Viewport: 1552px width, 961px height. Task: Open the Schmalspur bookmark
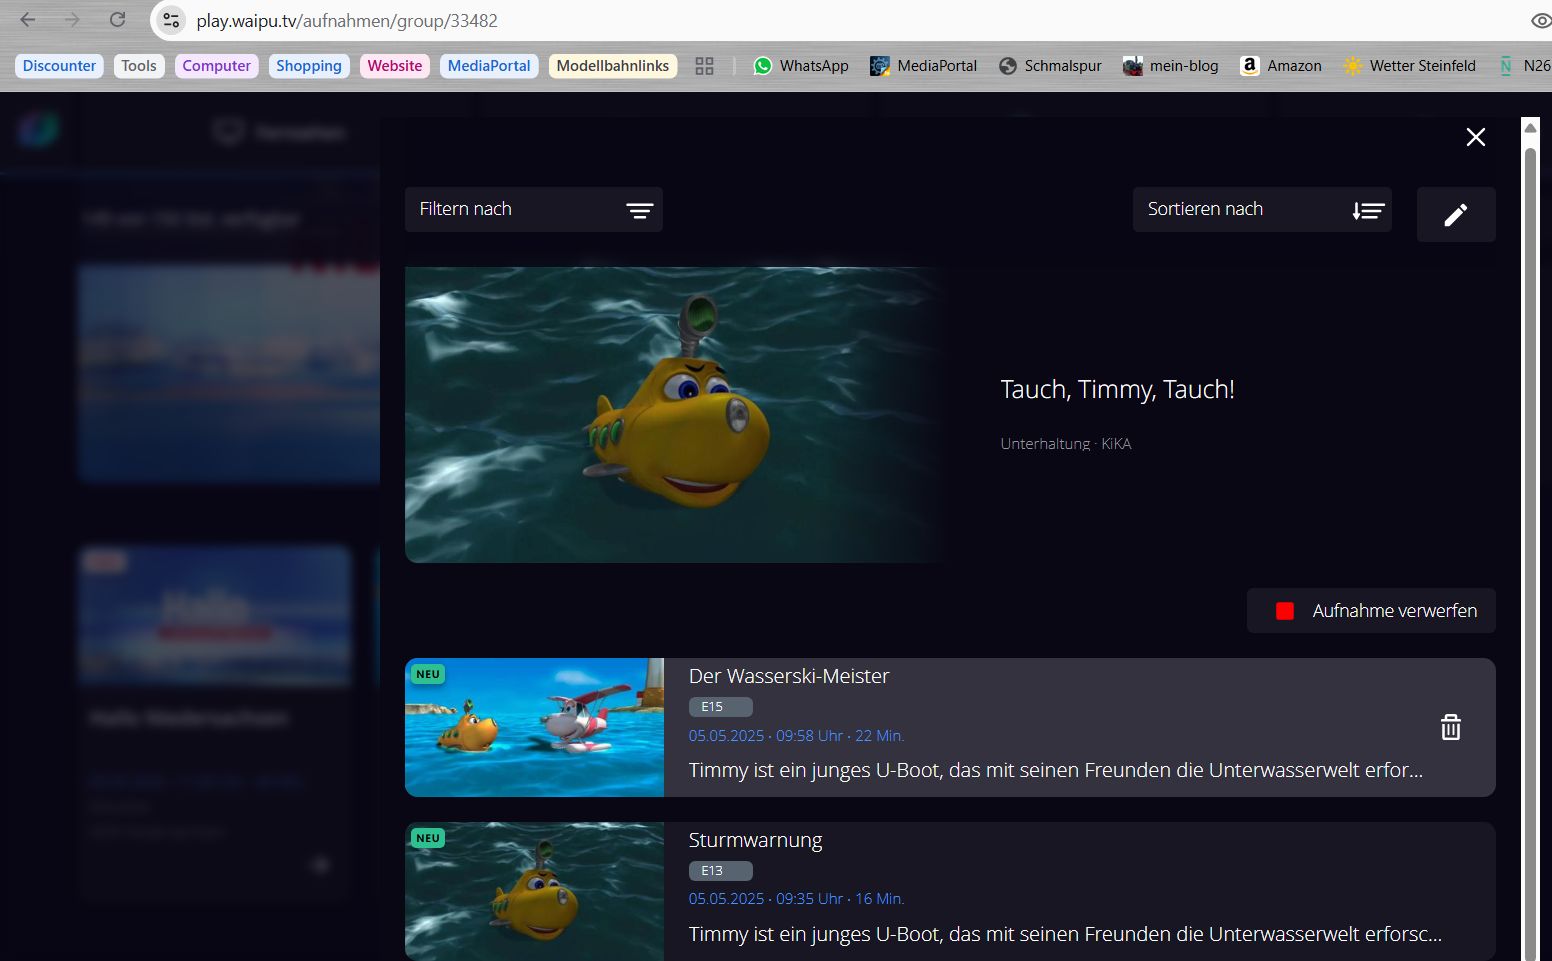(1050, 66)
